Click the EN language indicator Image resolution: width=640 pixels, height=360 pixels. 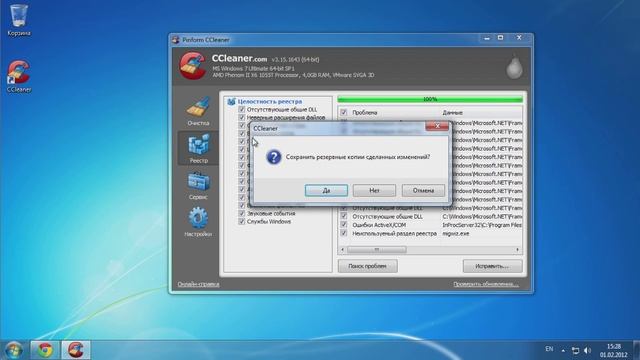(x=549, y=349)
